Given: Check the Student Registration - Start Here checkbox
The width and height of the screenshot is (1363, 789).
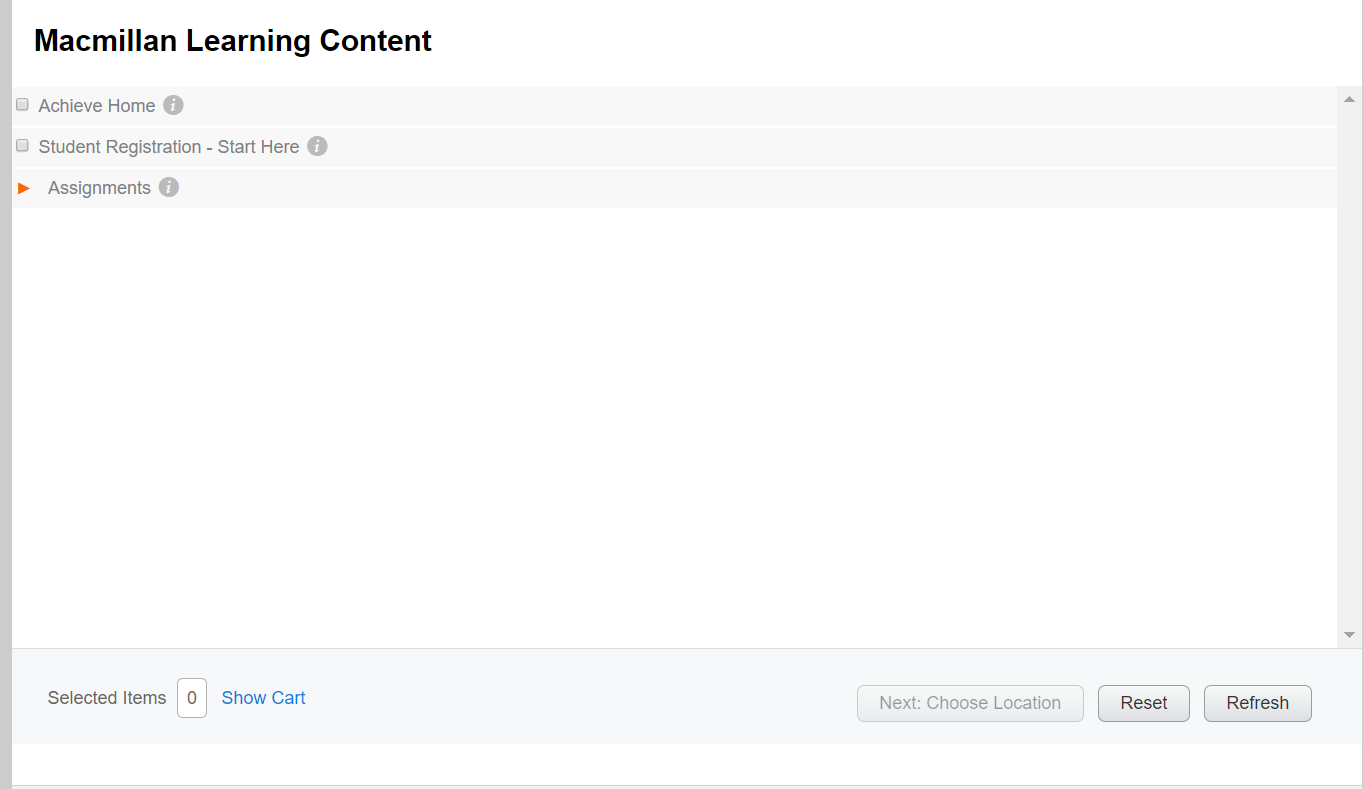Looking at the screenshot, I should (x=22, y=145).
